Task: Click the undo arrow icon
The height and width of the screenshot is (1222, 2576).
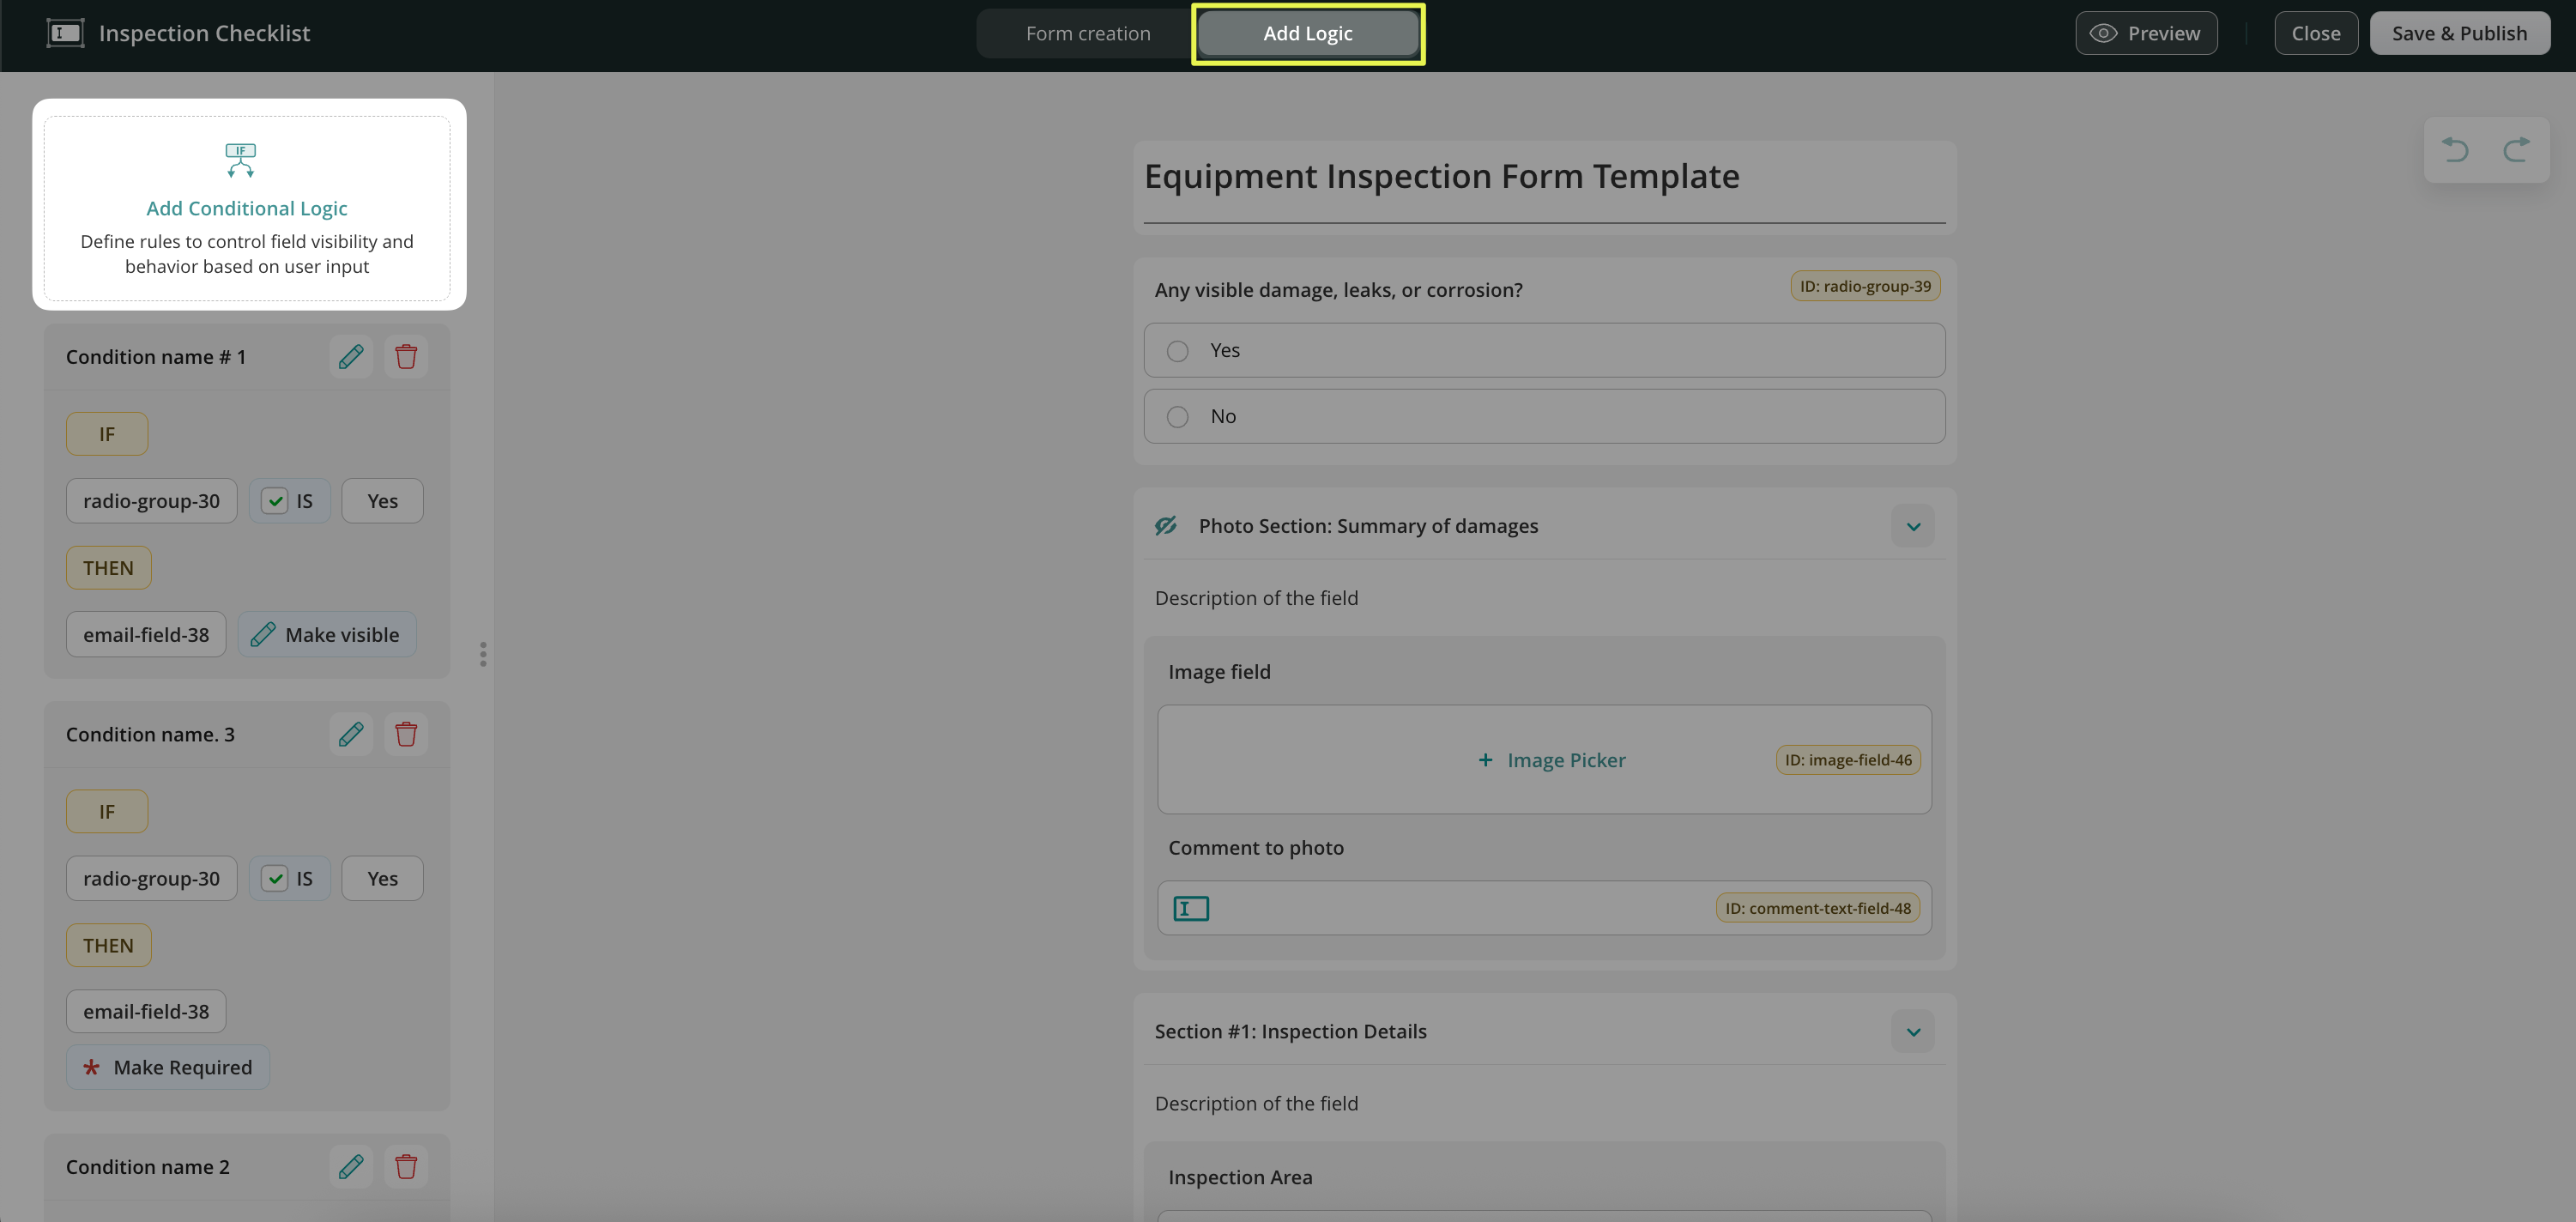Action: [2455, 150]
